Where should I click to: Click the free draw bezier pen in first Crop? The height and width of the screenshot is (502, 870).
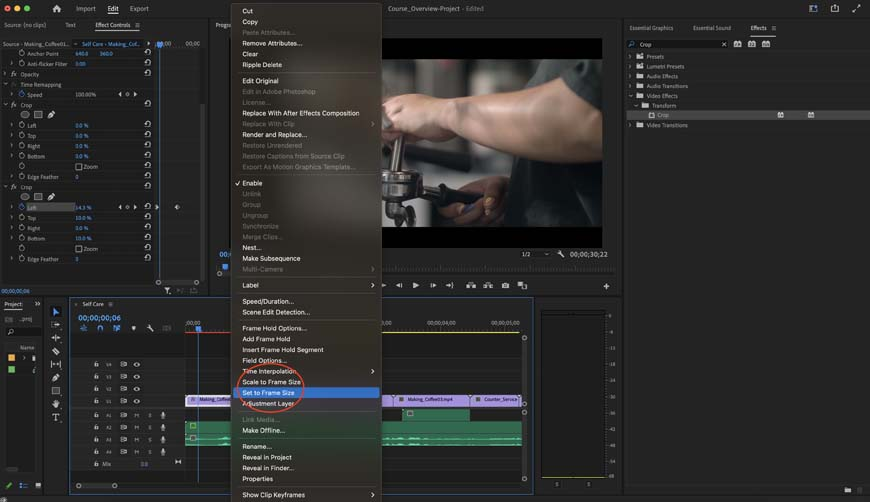point(51,115)
